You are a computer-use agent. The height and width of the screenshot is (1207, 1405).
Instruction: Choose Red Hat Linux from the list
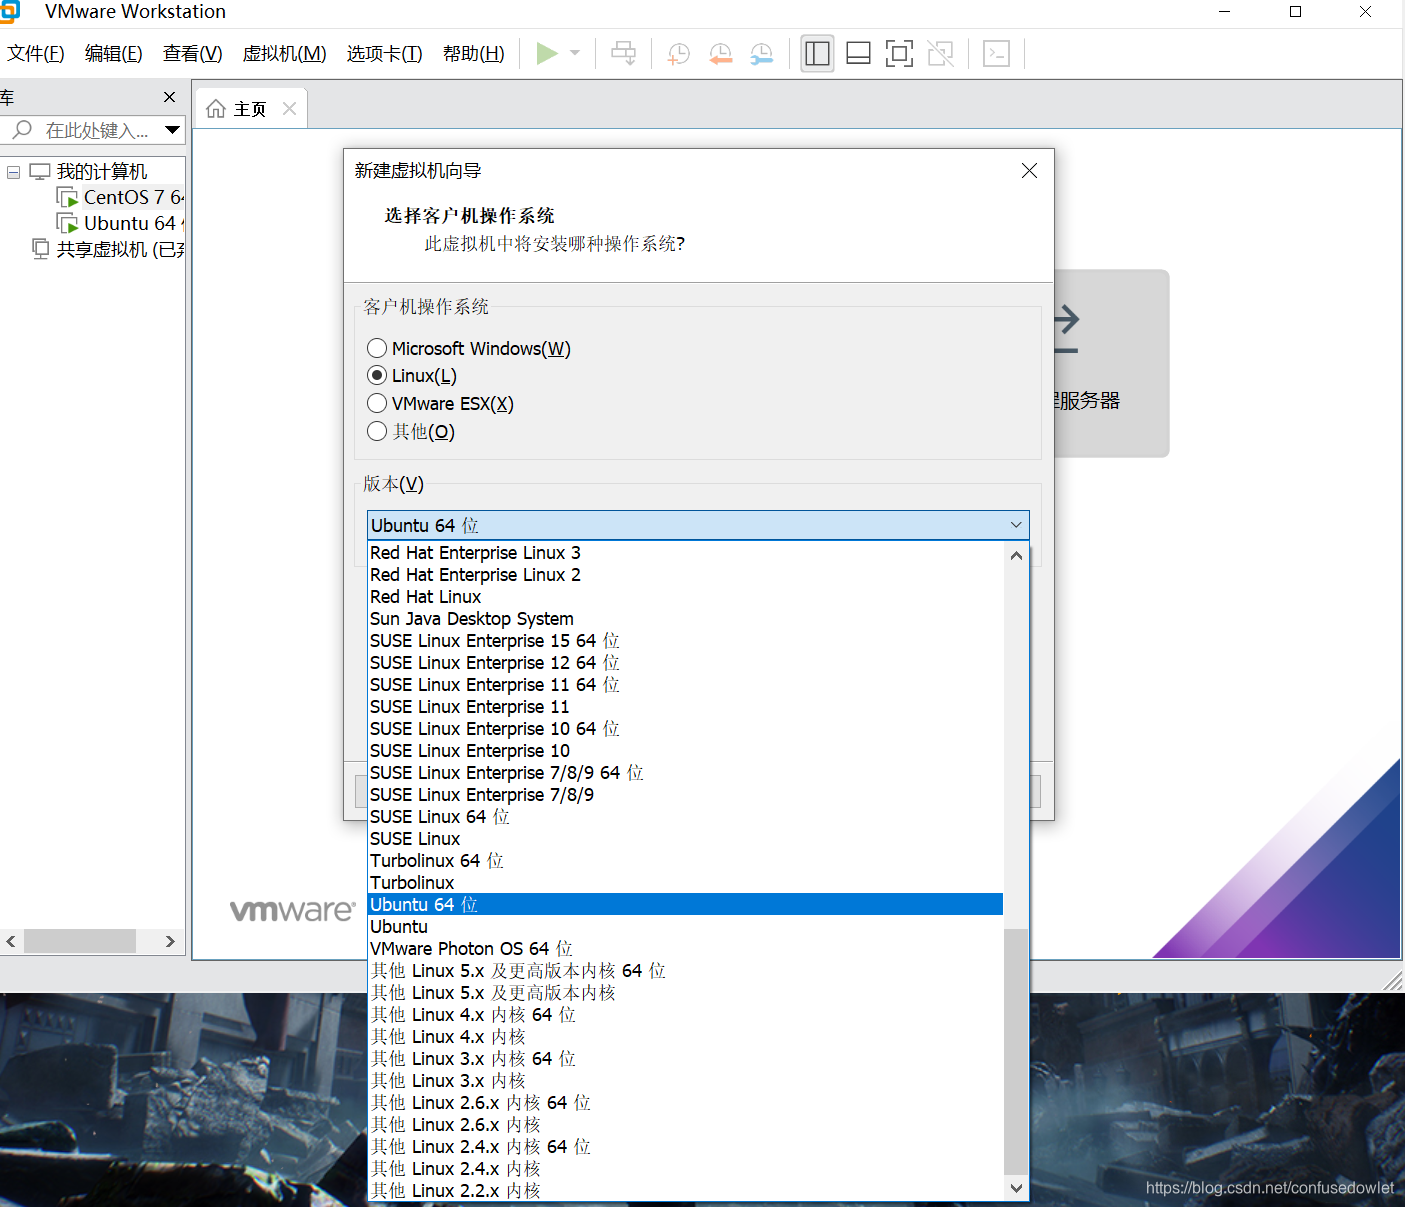coord(685,597)
